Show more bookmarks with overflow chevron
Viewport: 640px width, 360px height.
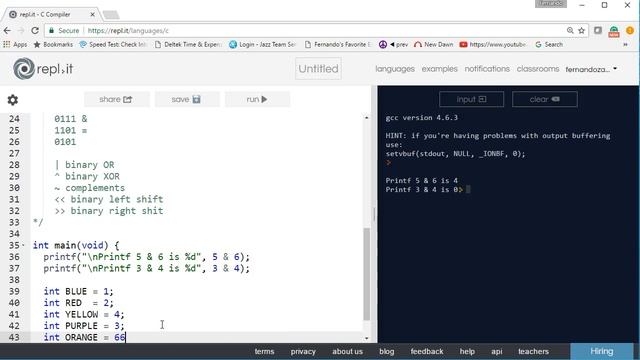click(x=625, y=44)
